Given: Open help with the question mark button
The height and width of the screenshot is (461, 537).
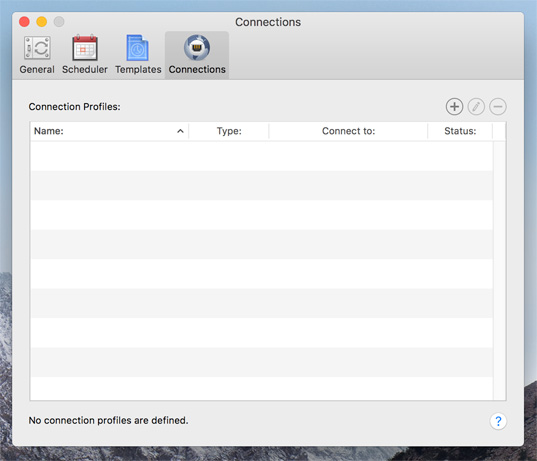Looking at the screenshot, I should [498, 421].
